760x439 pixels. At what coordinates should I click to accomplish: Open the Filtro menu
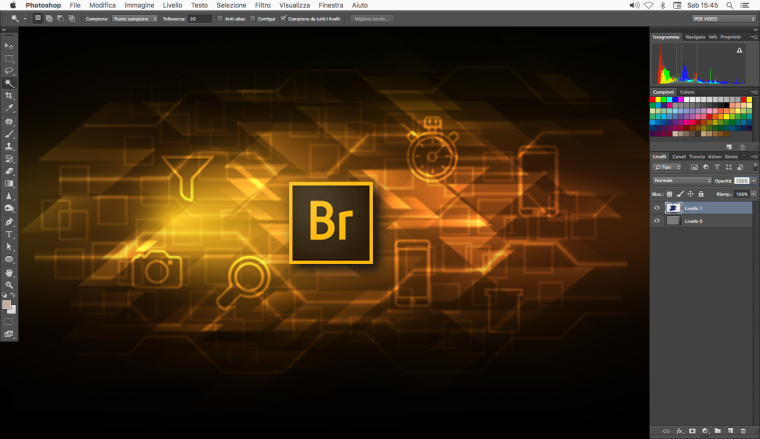[x=262, y=5]
